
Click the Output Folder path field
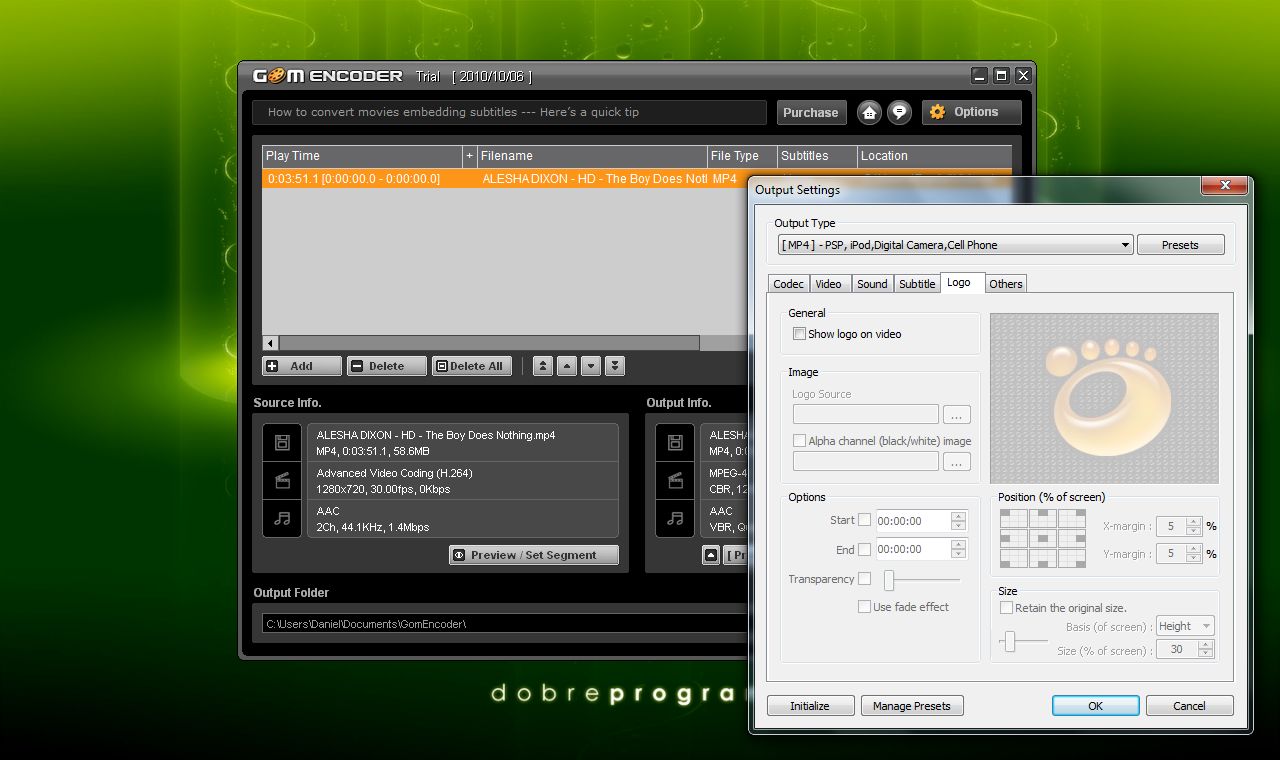(x=506, y=624)
